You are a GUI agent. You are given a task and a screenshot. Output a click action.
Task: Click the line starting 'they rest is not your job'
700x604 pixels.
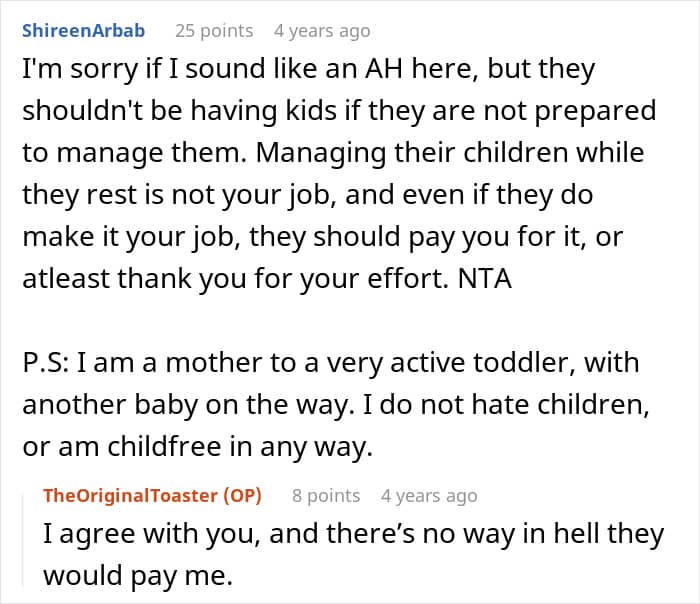308,196
